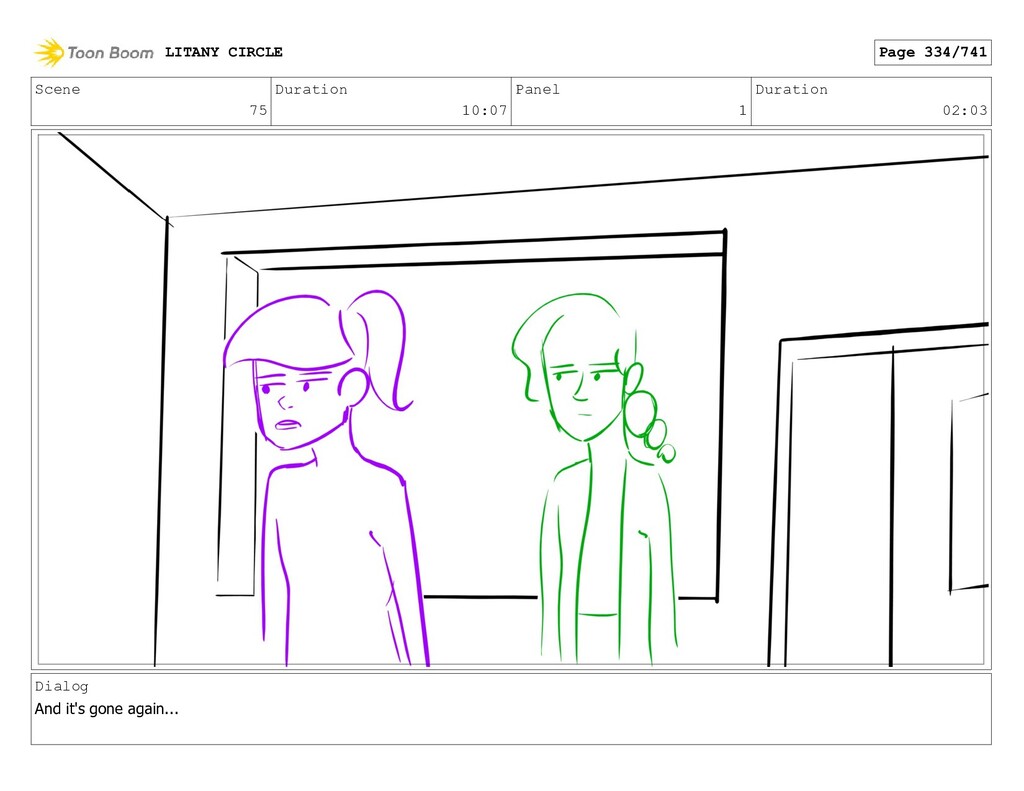Image resolution: width=1024 pixels, height=791 pixels.
Task: Click the Dialog label
Action: pos(61,686)
